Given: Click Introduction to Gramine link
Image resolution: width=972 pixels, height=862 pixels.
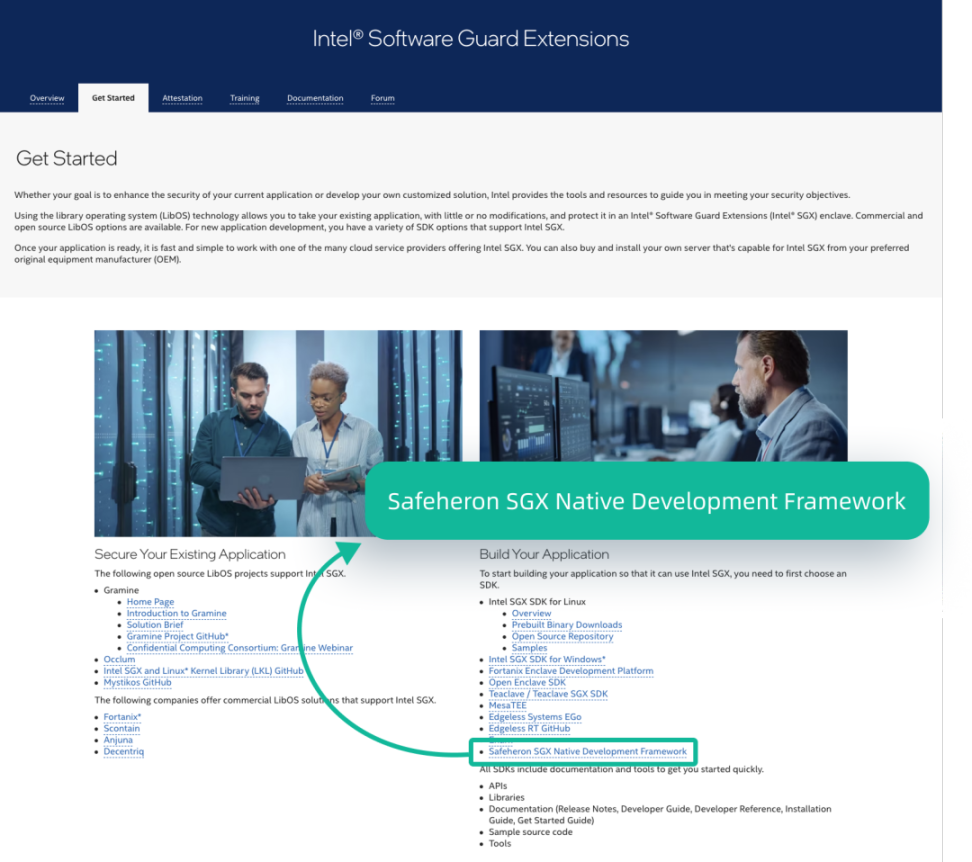Looking at the screenshot, I should coord(176,613).
